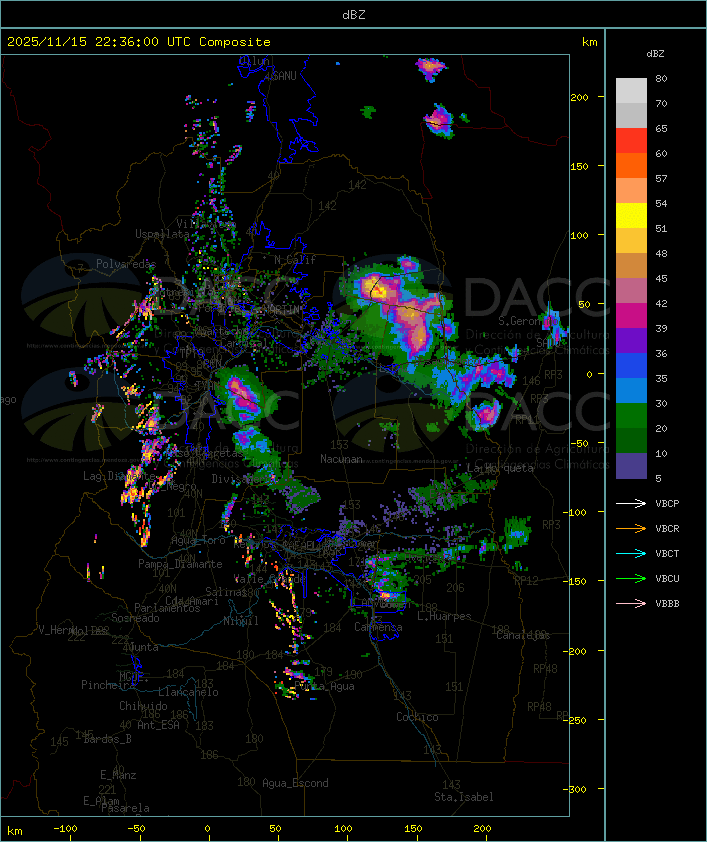Choose the royal blue 36-35 dBZ swatch

pyautogui.click(x=631, y=366)
